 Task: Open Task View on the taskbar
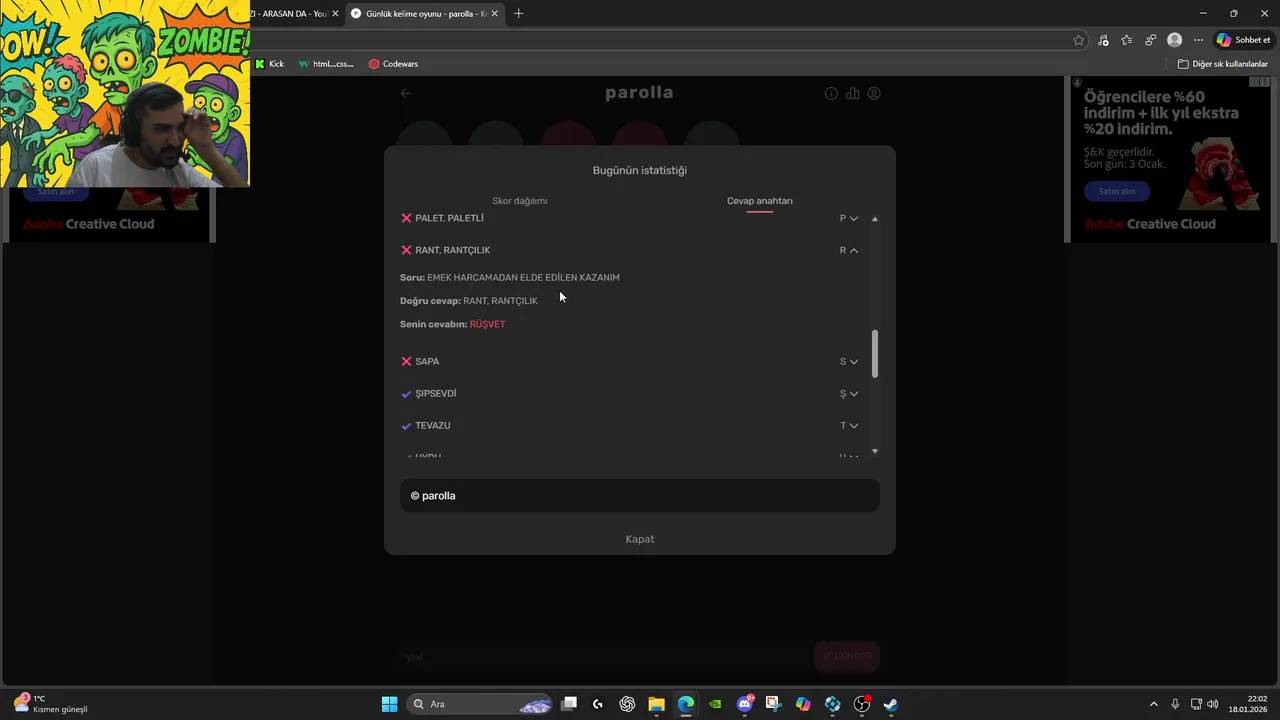tap(569, 704)
